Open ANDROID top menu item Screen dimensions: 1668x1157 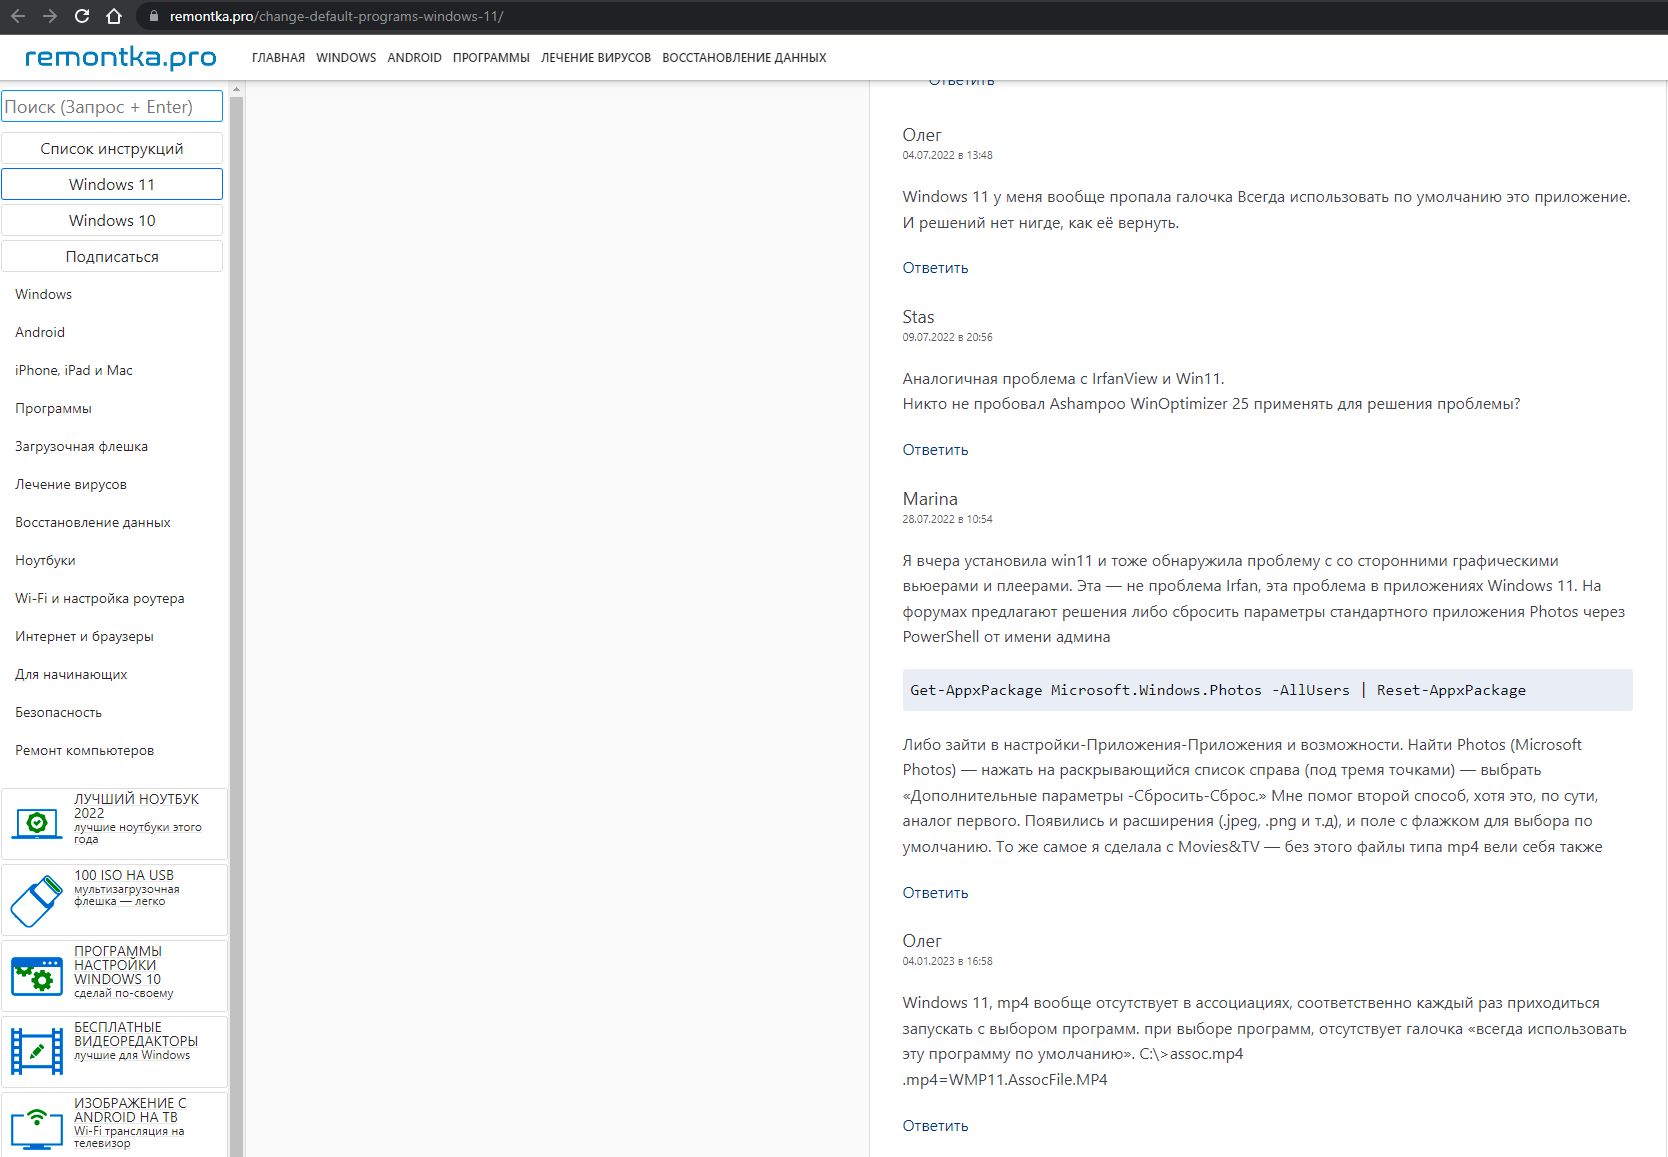[414, 58]
